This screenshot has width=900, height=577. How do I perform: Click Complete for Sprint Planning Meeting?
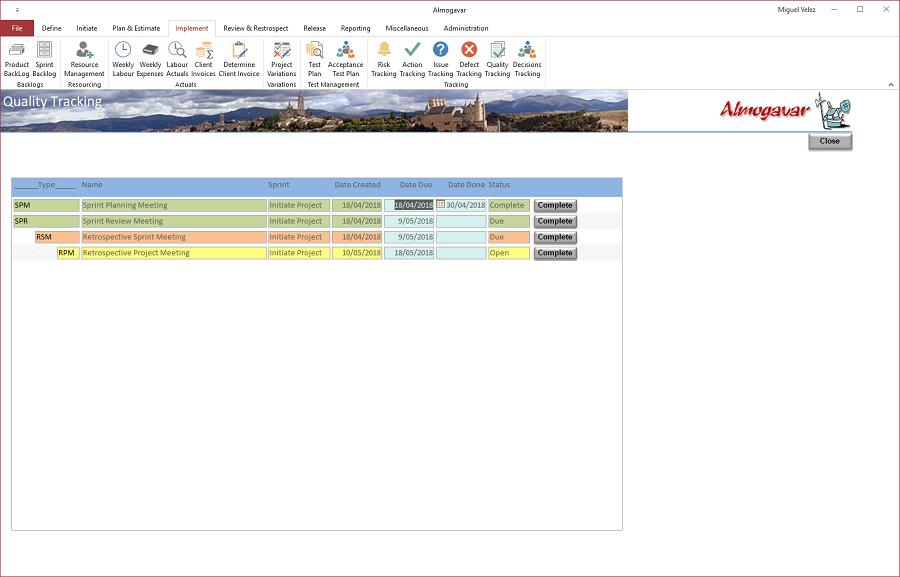tap(555, 206)
